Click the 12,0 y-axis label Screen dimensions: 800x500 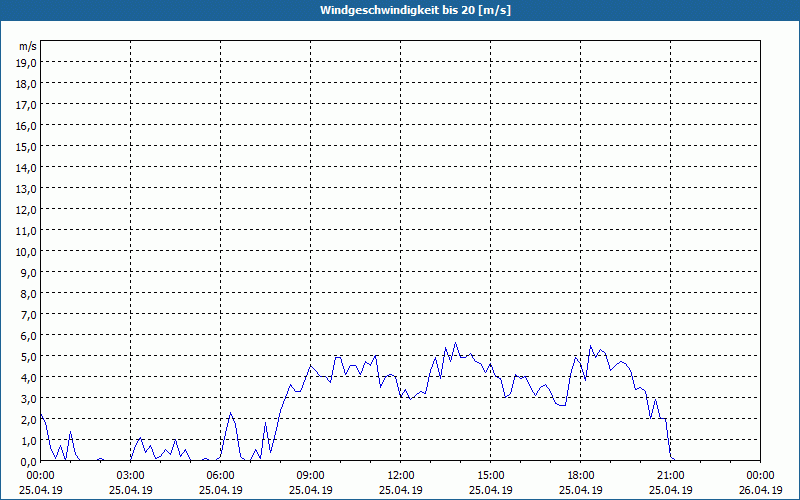pyautogui.click(x=26, y=210)
